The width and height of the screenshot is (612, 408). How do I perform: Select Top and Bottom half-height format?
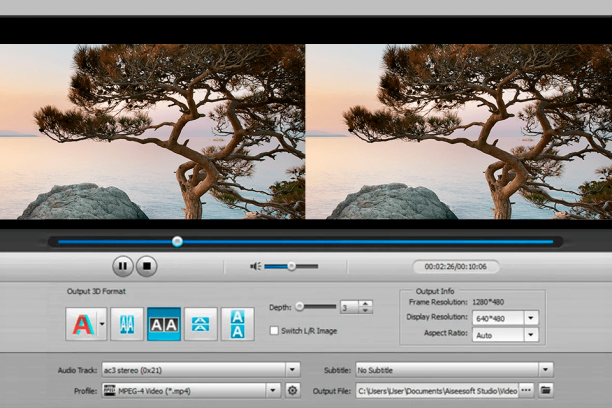201,324
